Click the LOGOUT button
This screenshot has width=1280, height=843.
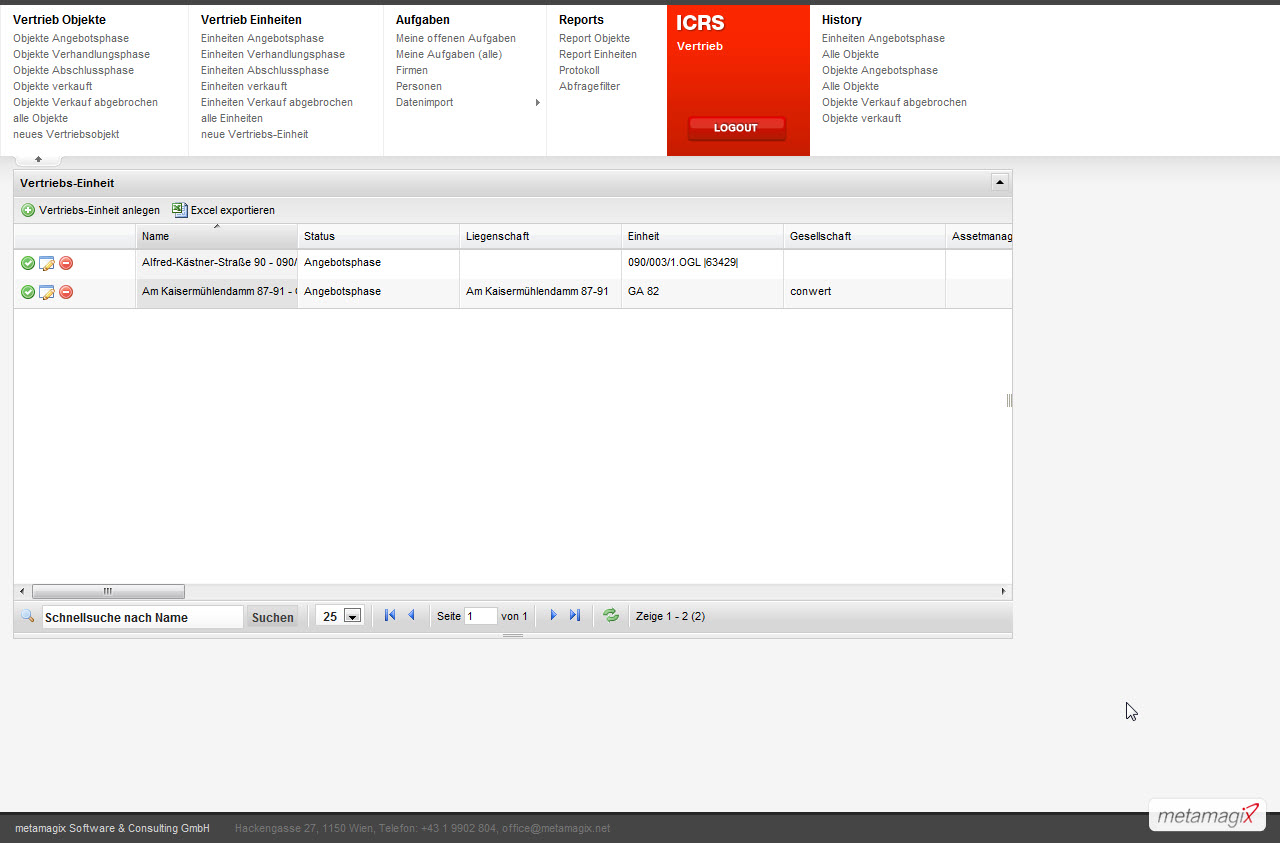(736, 128)
